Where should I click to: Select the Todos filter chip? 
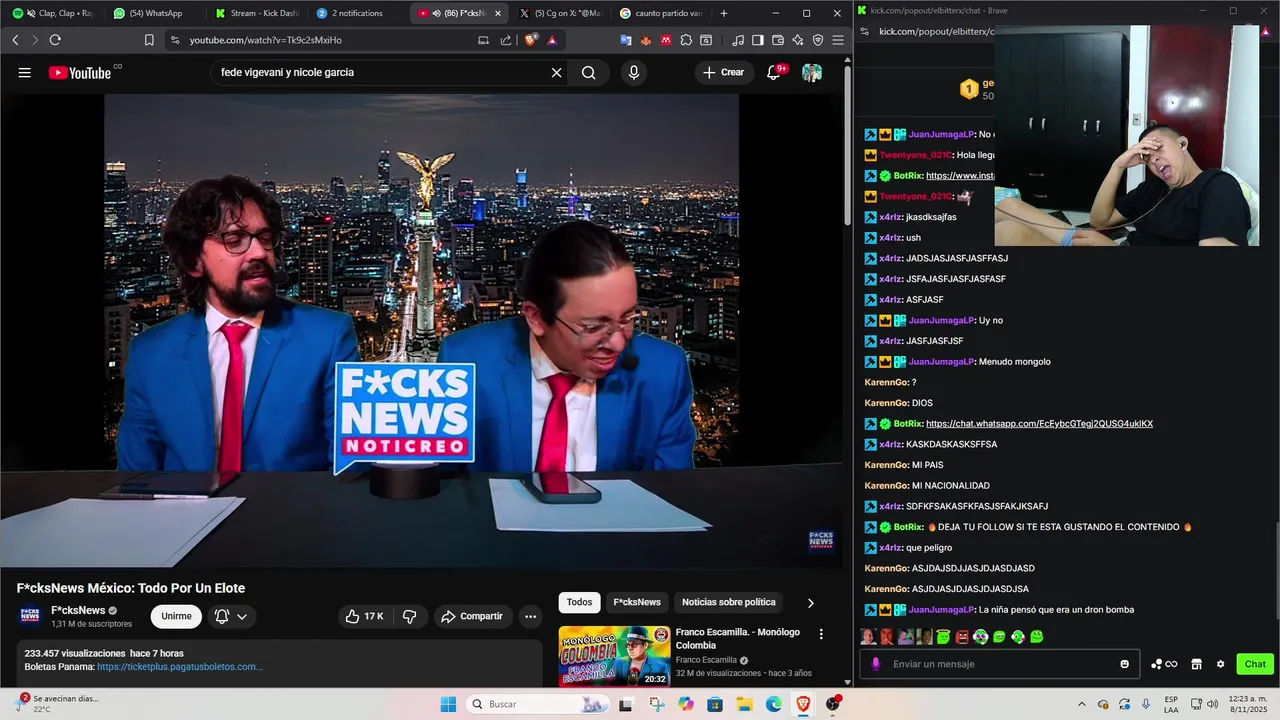(579, 602)
